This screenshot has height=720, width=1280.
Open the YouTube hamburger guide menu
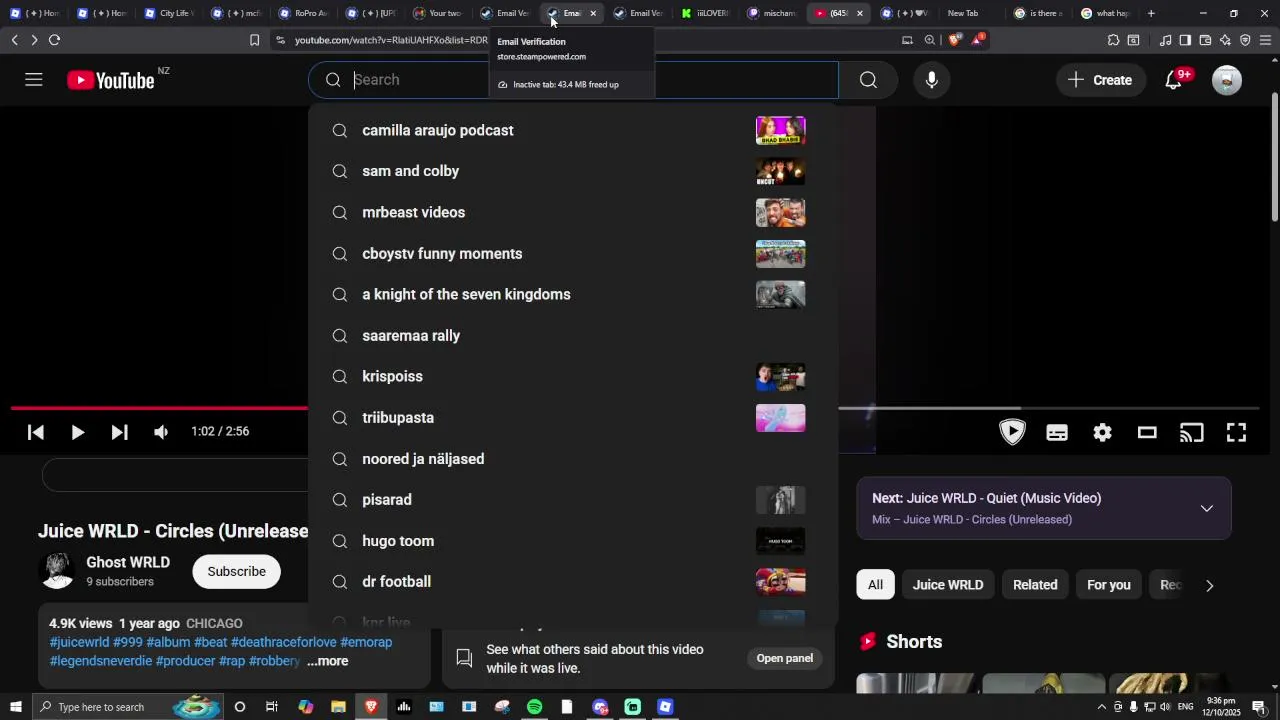[x=34, y=80]
